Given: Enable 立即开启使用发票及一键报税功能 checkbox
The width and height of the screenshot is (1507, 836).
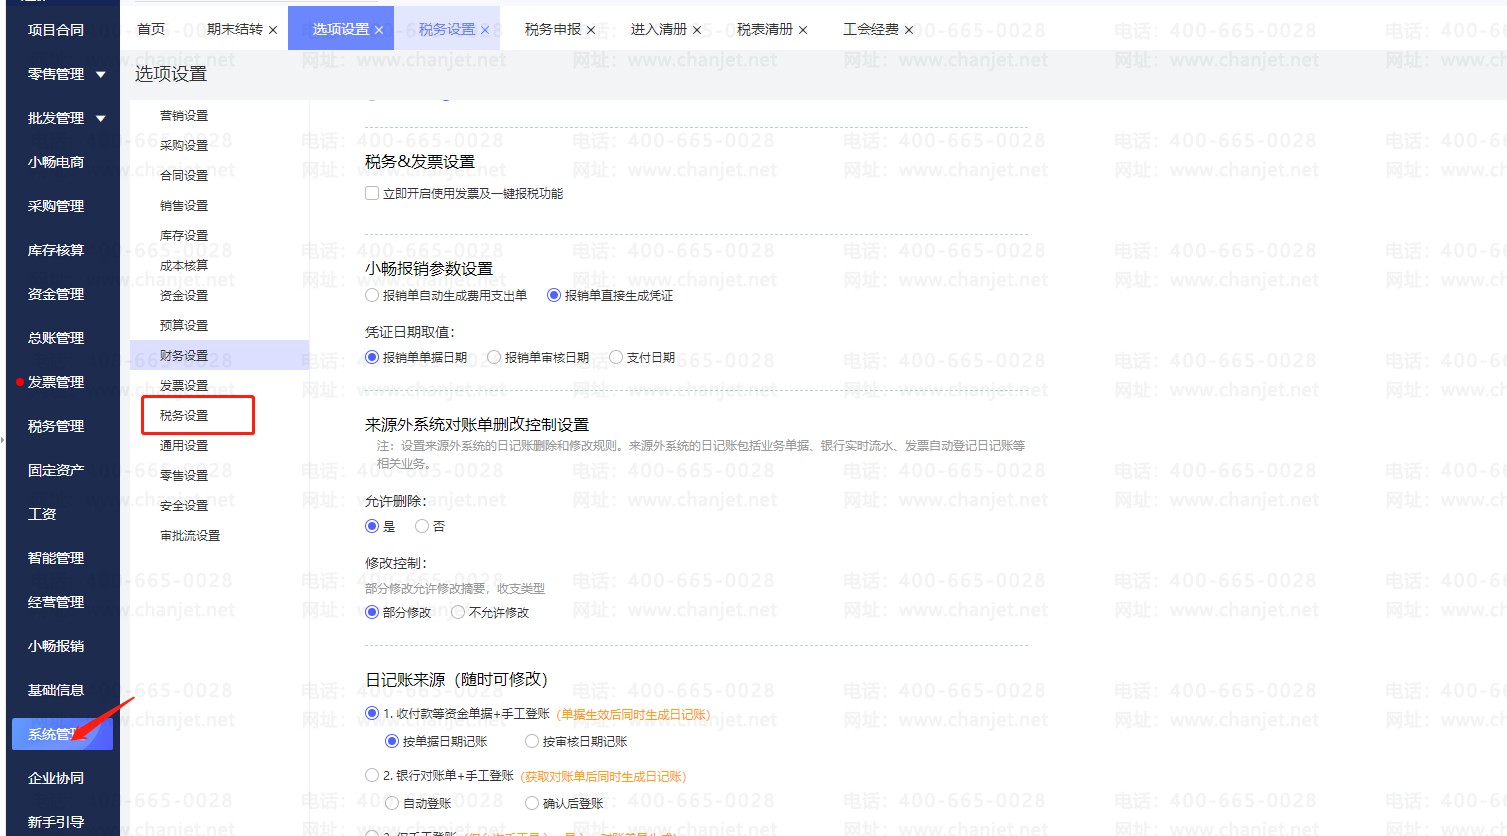Looking at the screenshot, I should click(372, 194).
